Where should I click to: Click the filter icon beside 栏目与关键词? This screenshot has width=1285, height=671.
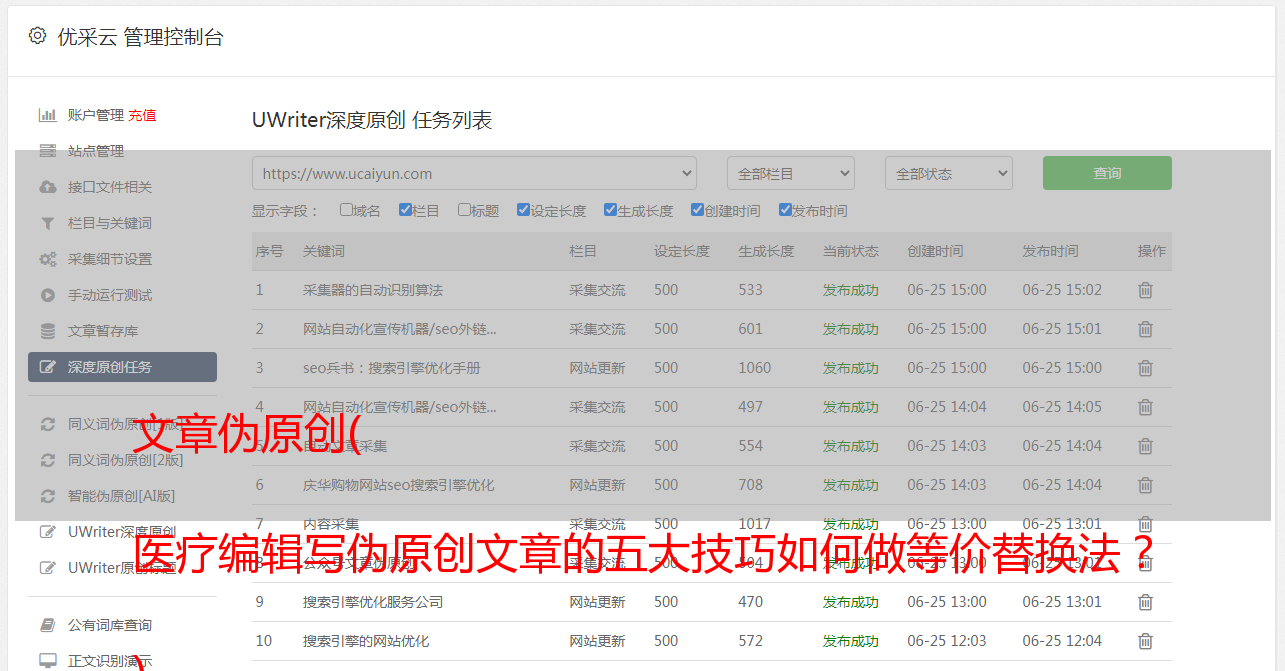(x=47, y=223)
